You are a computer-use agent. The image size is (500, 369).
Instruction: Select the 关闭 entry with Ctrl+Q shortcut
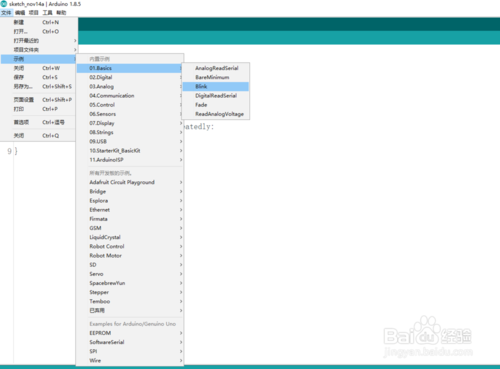click(x=39, y=136)
